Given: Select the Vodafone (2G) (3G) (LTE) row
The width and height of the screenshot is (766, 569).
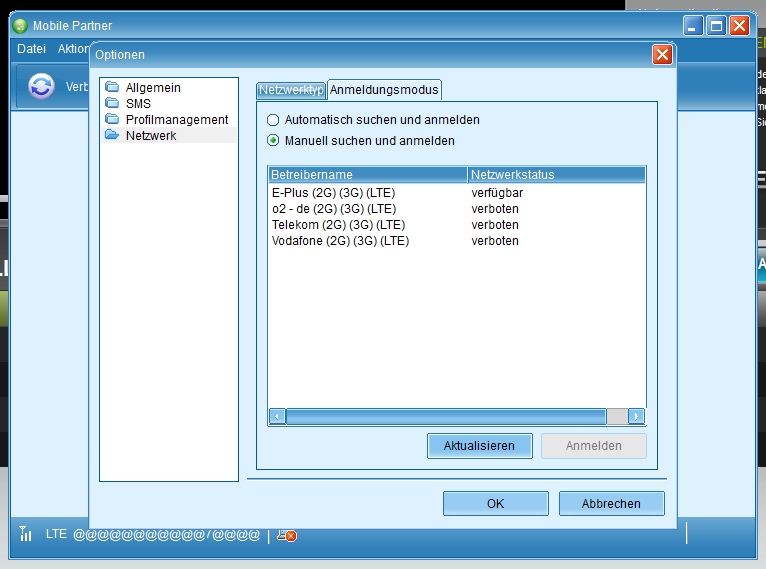Looking at the screenshot, I should click(x=457, y=241).
